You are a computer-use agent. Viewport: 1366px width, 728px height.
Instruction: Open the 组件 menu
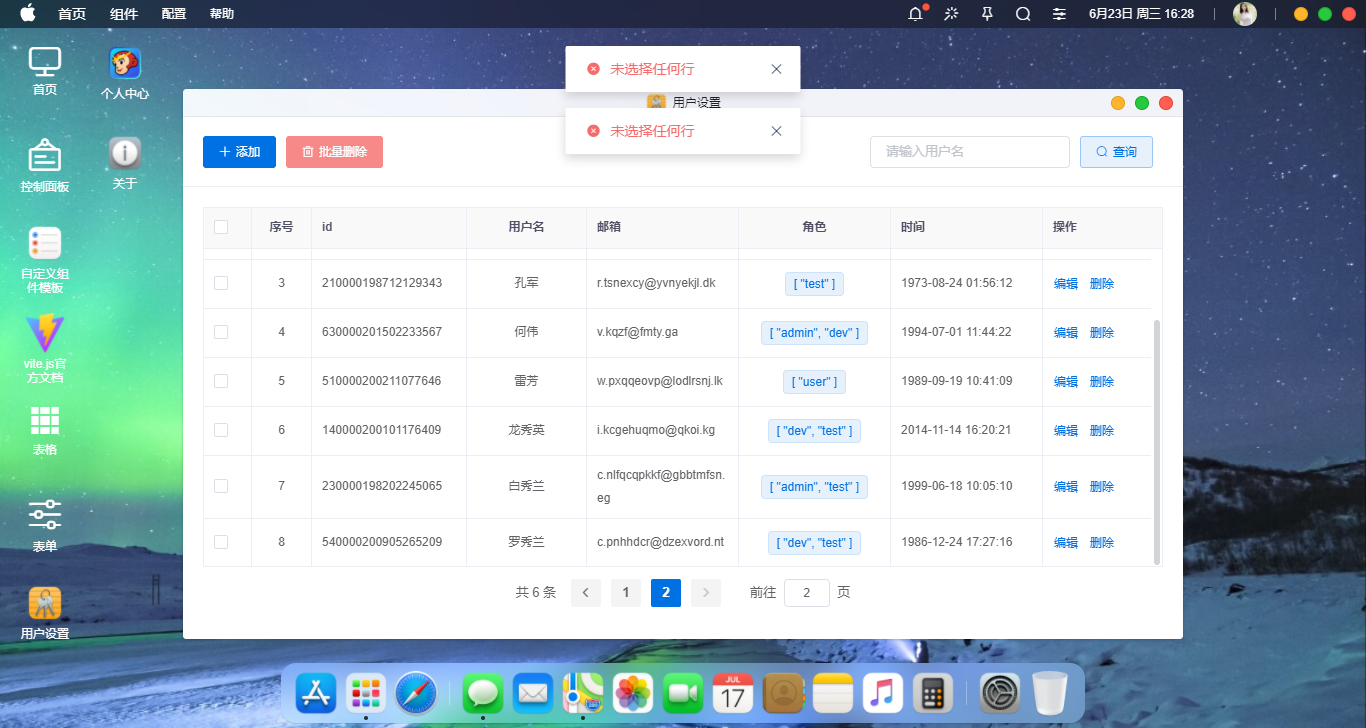coord(124,14)
